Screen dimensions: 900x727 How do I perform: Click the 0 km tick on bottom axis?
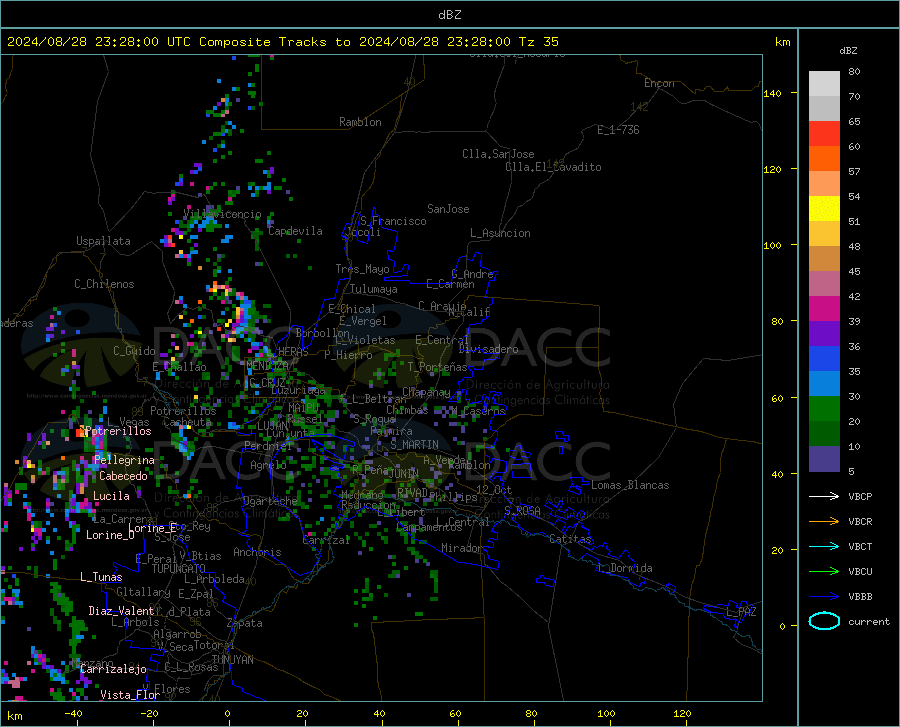tap(228, 714)
